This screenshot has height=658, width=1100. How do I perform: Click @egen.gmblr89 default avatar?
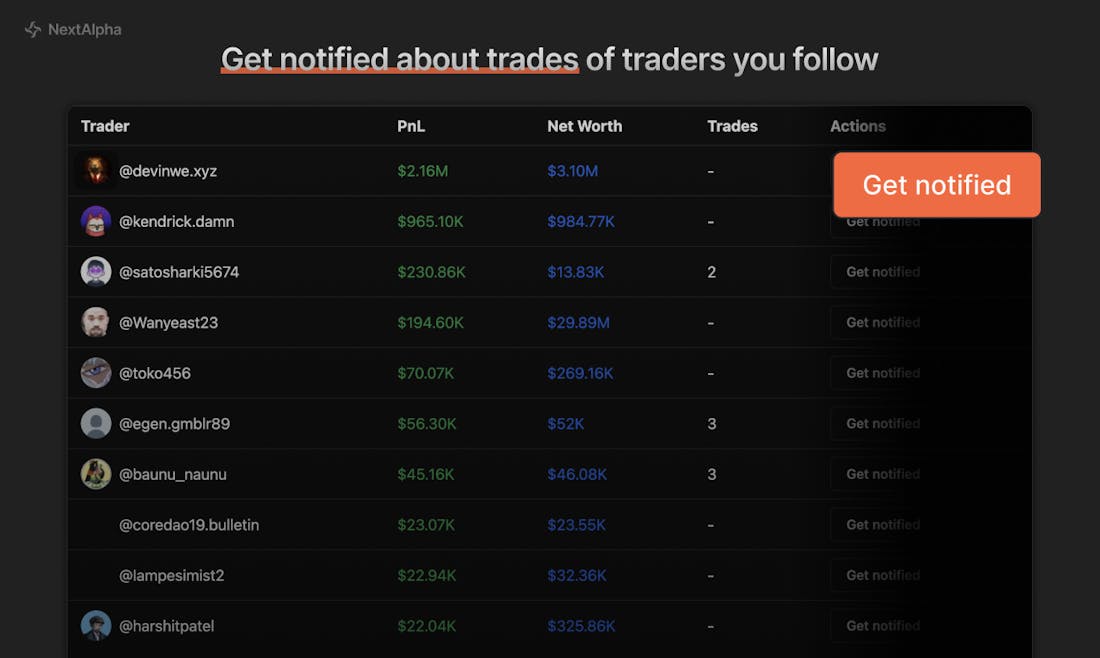pyautogui.click(x=96, y=423)
